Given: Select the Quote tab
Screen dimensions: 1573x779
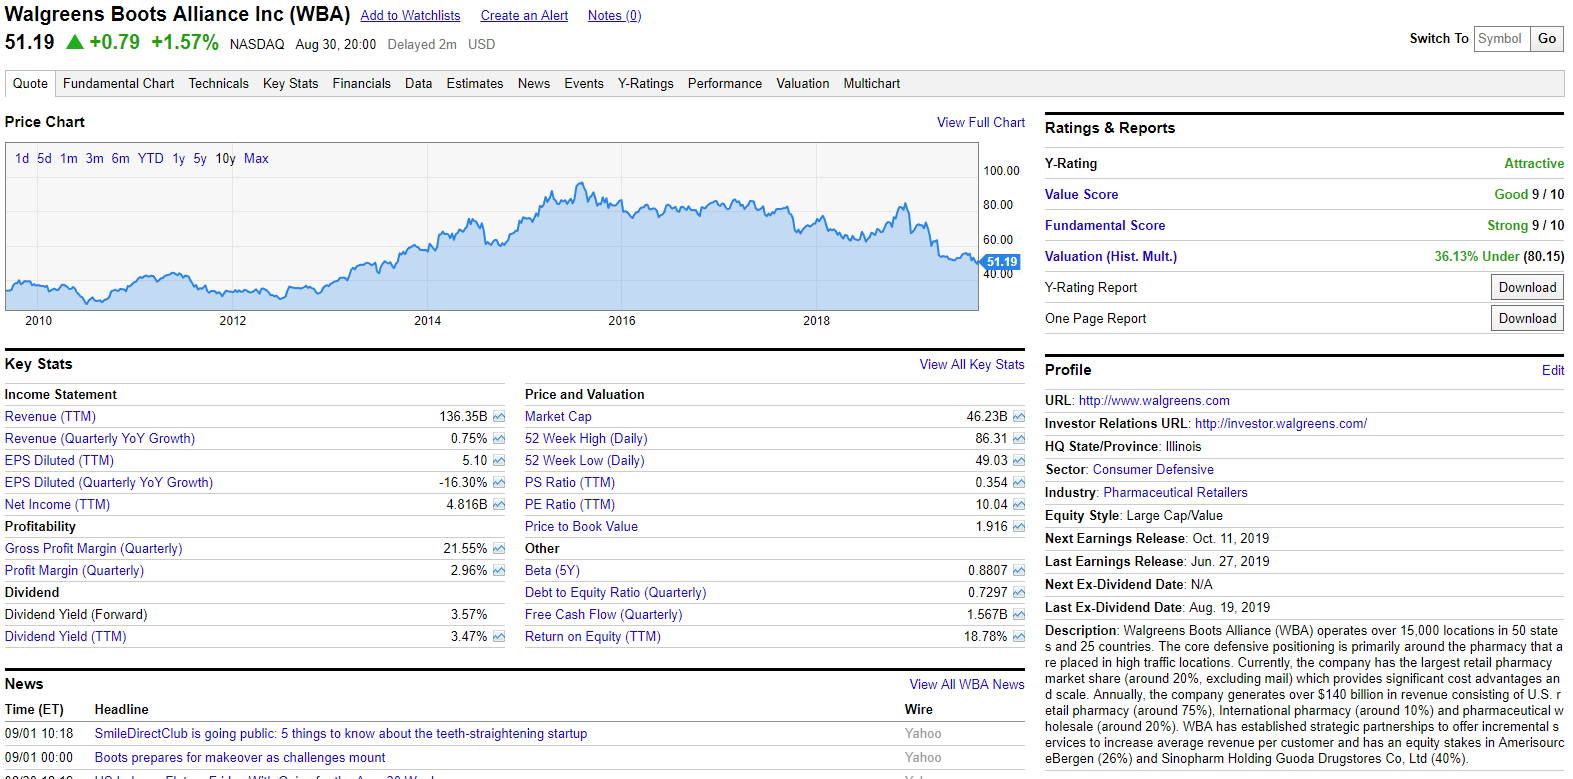Looking at the screenshot, I should [x=30, y=84].
